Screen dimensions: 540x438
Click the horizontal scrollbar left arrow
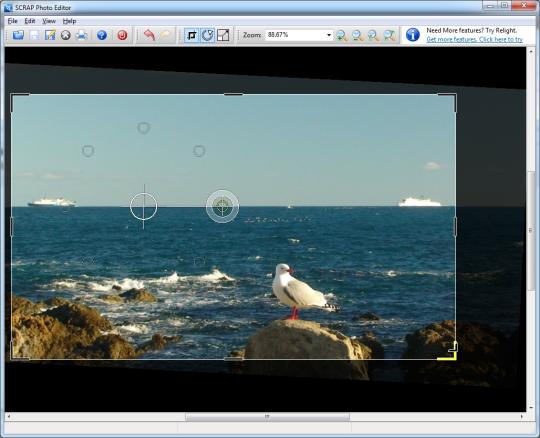point(9,417)
